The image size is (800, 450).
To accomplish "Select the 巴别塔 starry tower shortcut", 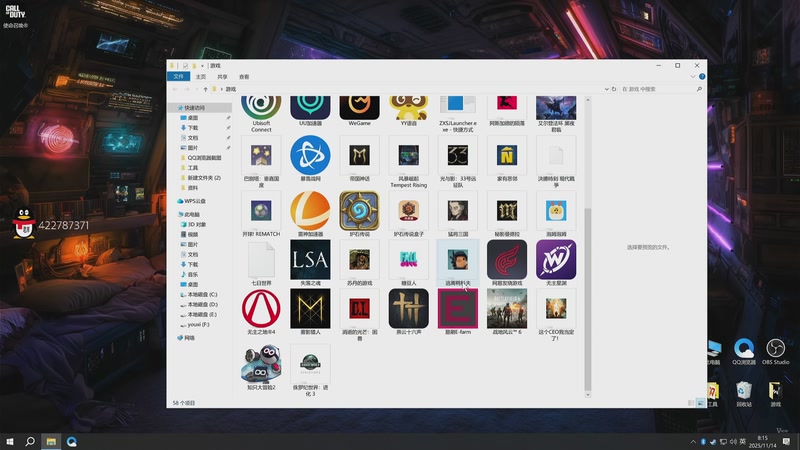I will [261, 155].
